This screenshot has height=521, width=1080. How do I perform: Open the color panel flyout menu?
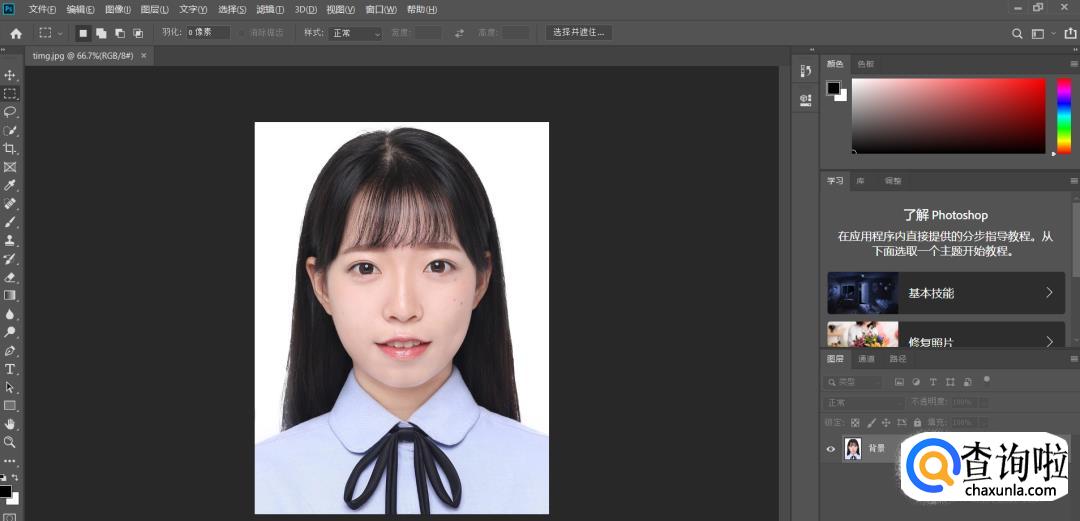pyautogui.click(x=1073, y=64)
